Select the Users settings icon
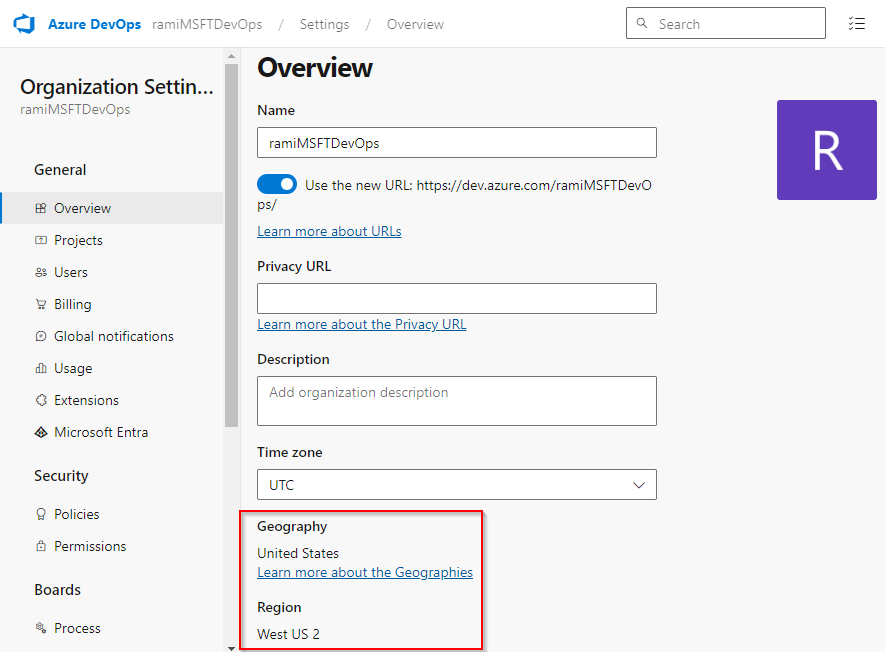This screenshot has height=652, width=885. coord(39,272)
